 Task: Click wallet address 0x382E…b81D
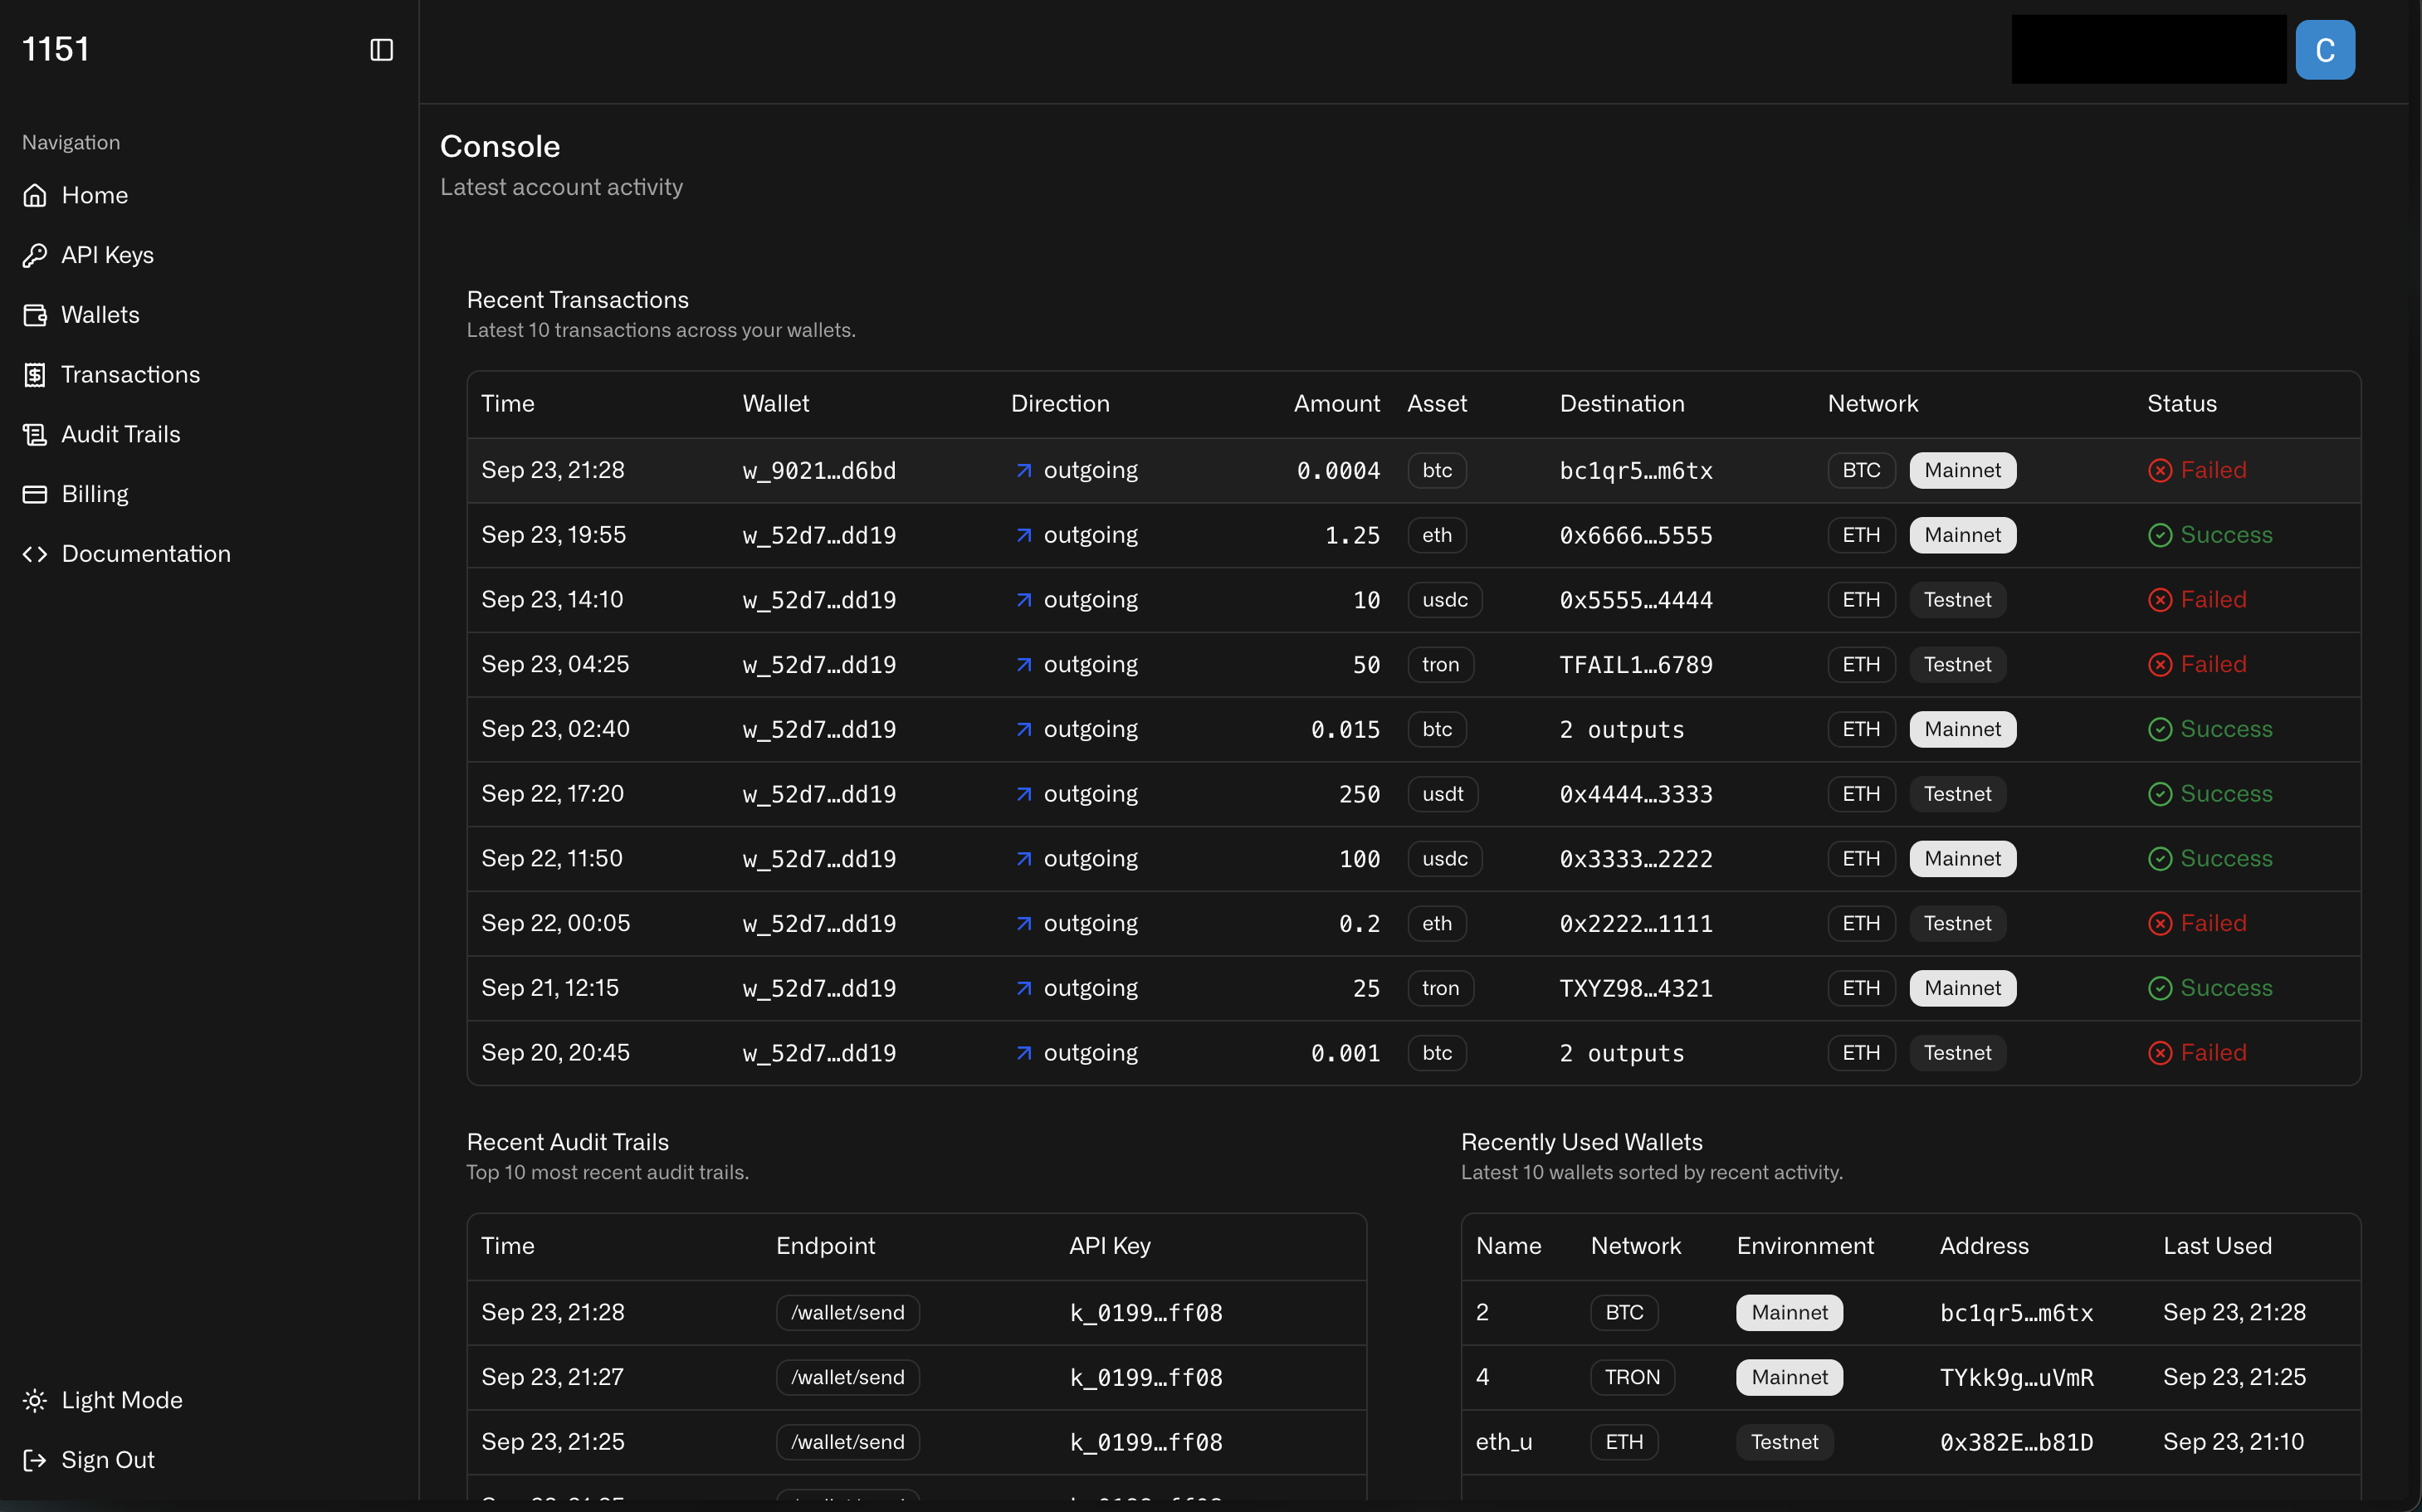tap(2016, 1443)
